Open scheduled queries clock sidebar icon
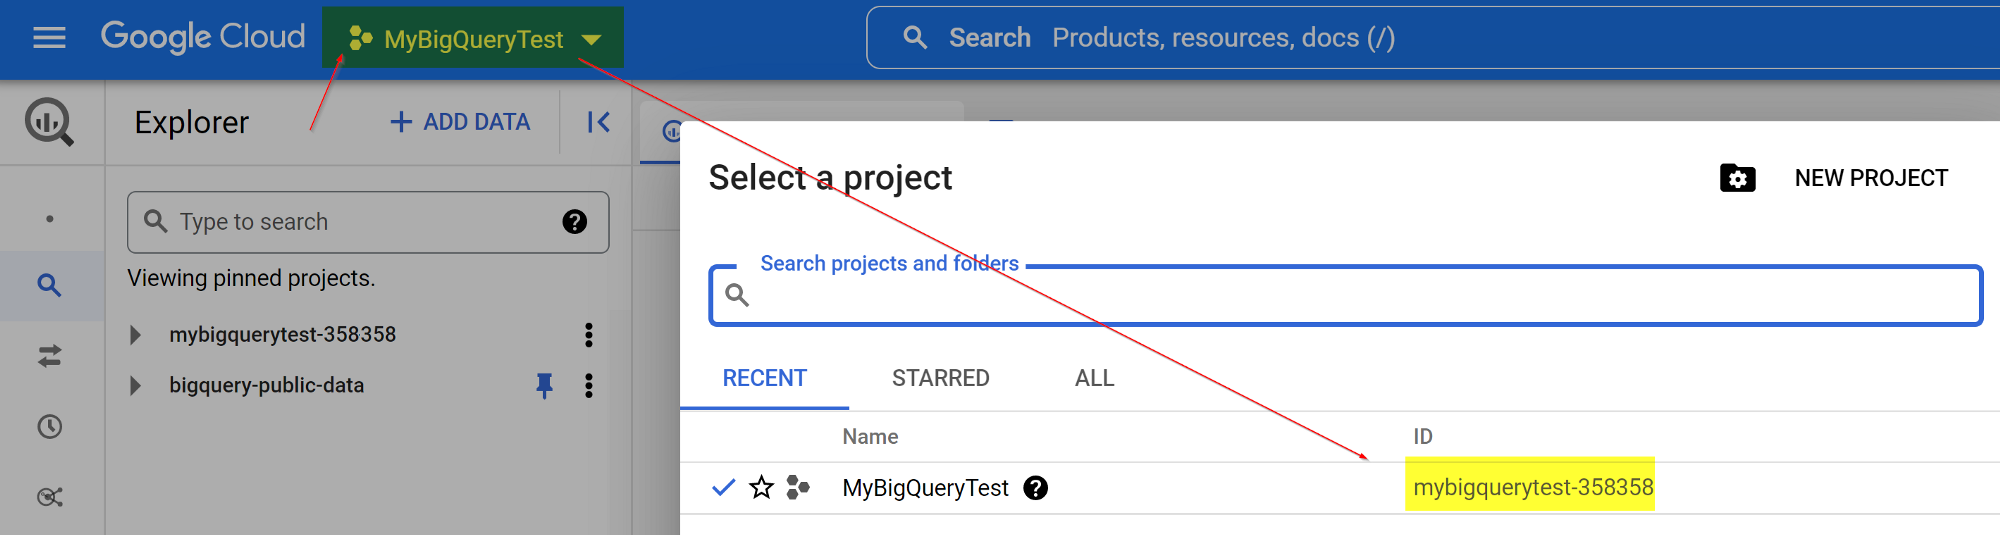 point(49,427)
